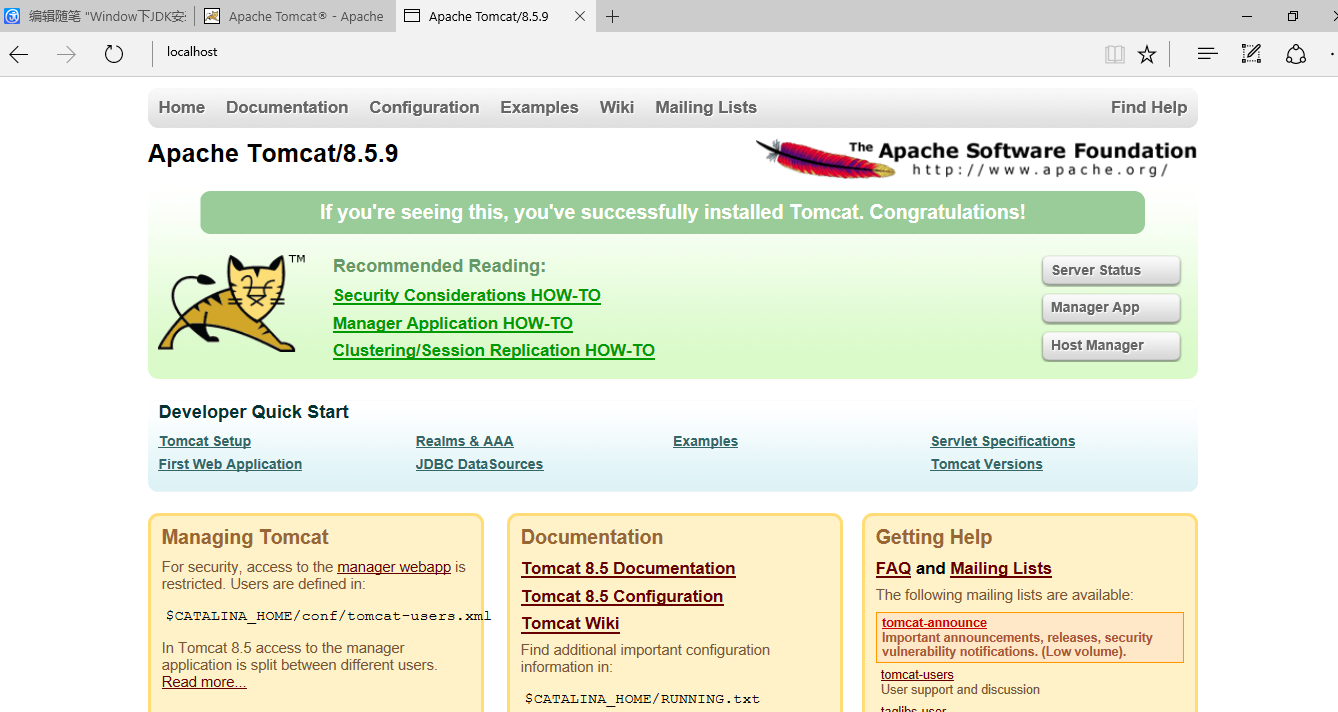Close the Apache Tomcat/8.5.9 tab
This screenshot has width=1338, height=712.
point(582,16)
